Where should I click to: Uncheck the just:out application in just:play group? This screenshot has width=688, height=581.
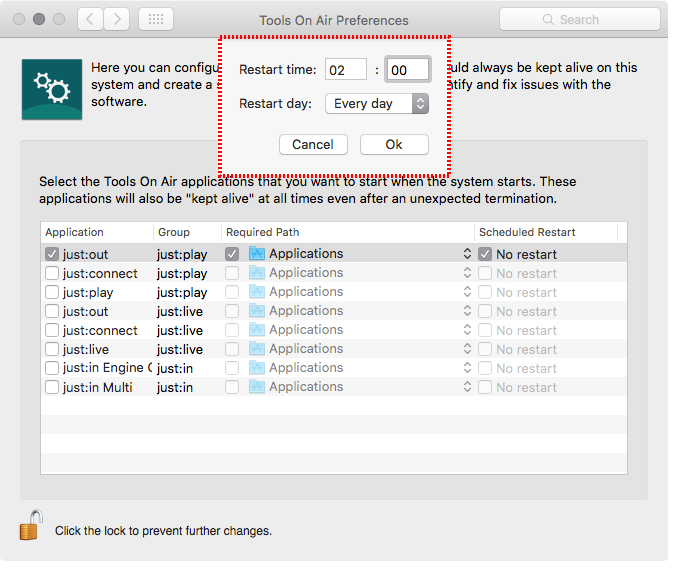point(52,254)
